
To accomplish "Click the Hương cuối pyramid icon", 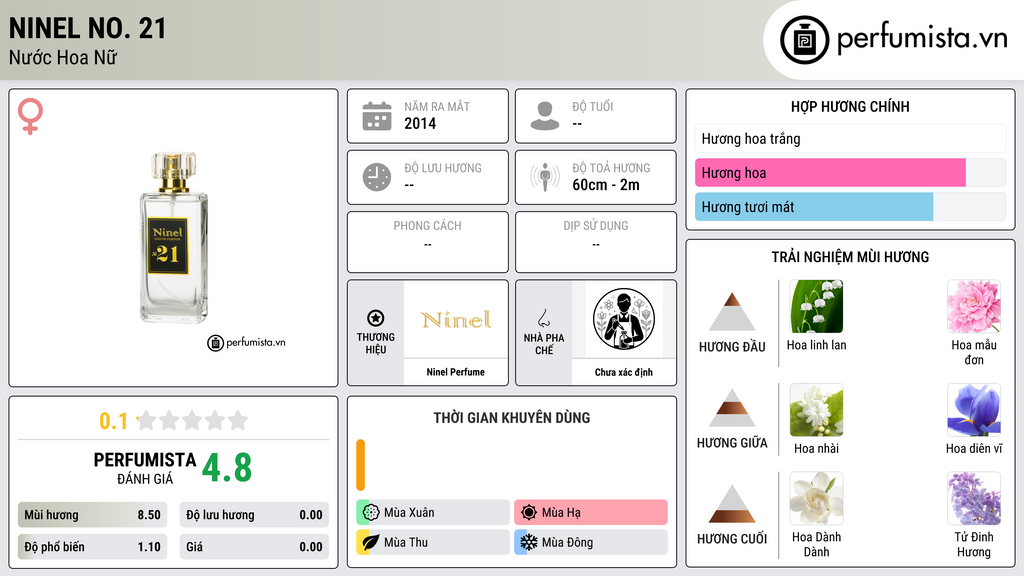I will [x=732, y=504].
